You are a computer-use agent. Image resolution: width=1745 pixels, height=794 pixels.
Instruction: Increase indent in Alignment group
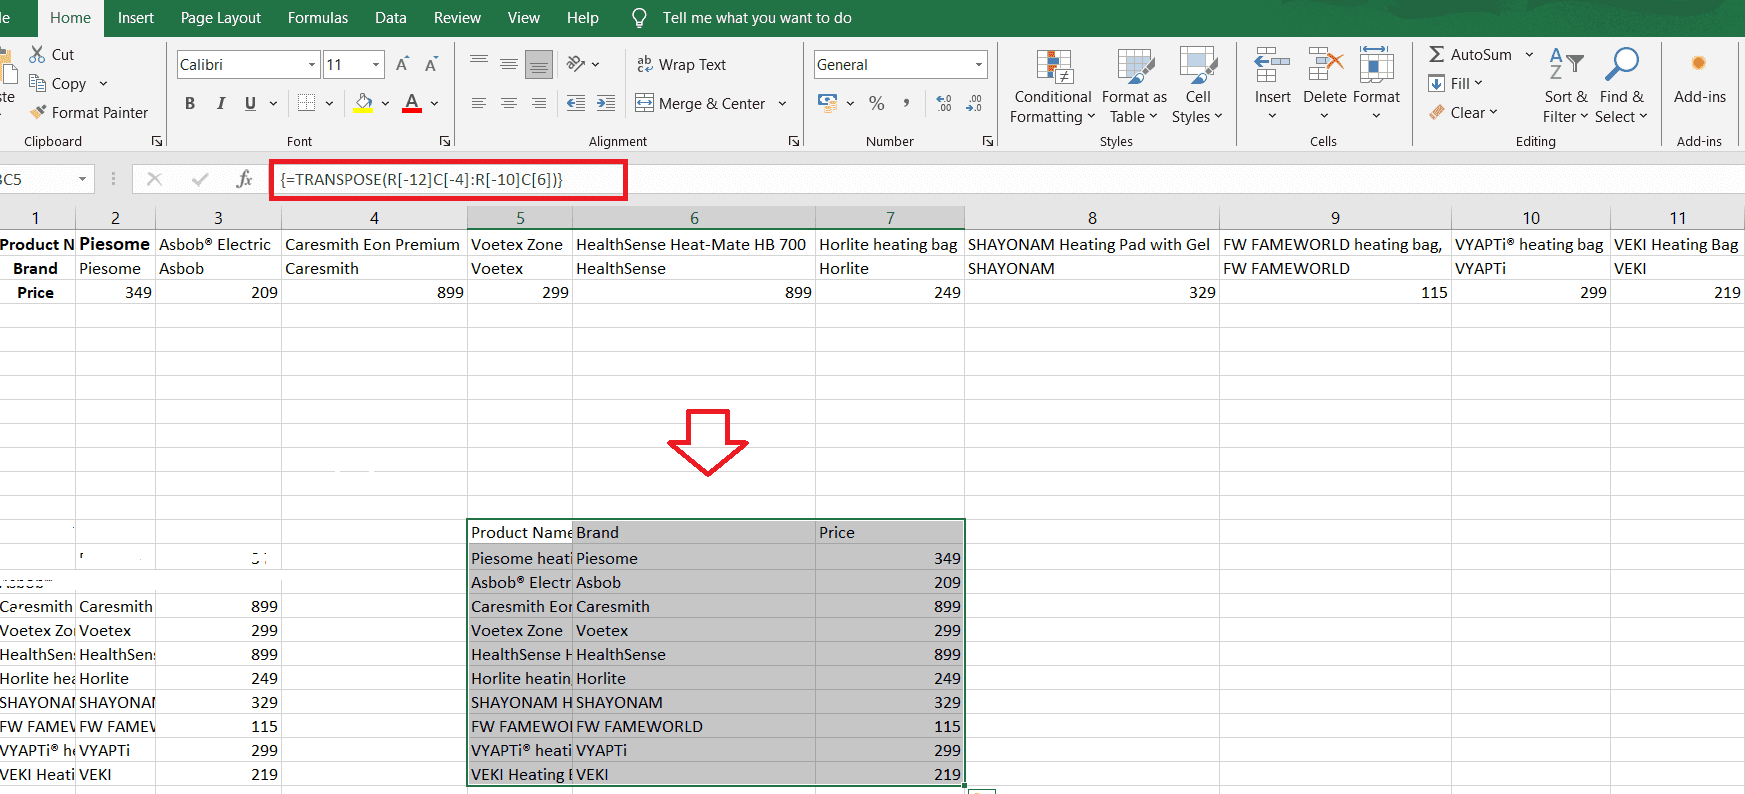(x=606, y=103)
